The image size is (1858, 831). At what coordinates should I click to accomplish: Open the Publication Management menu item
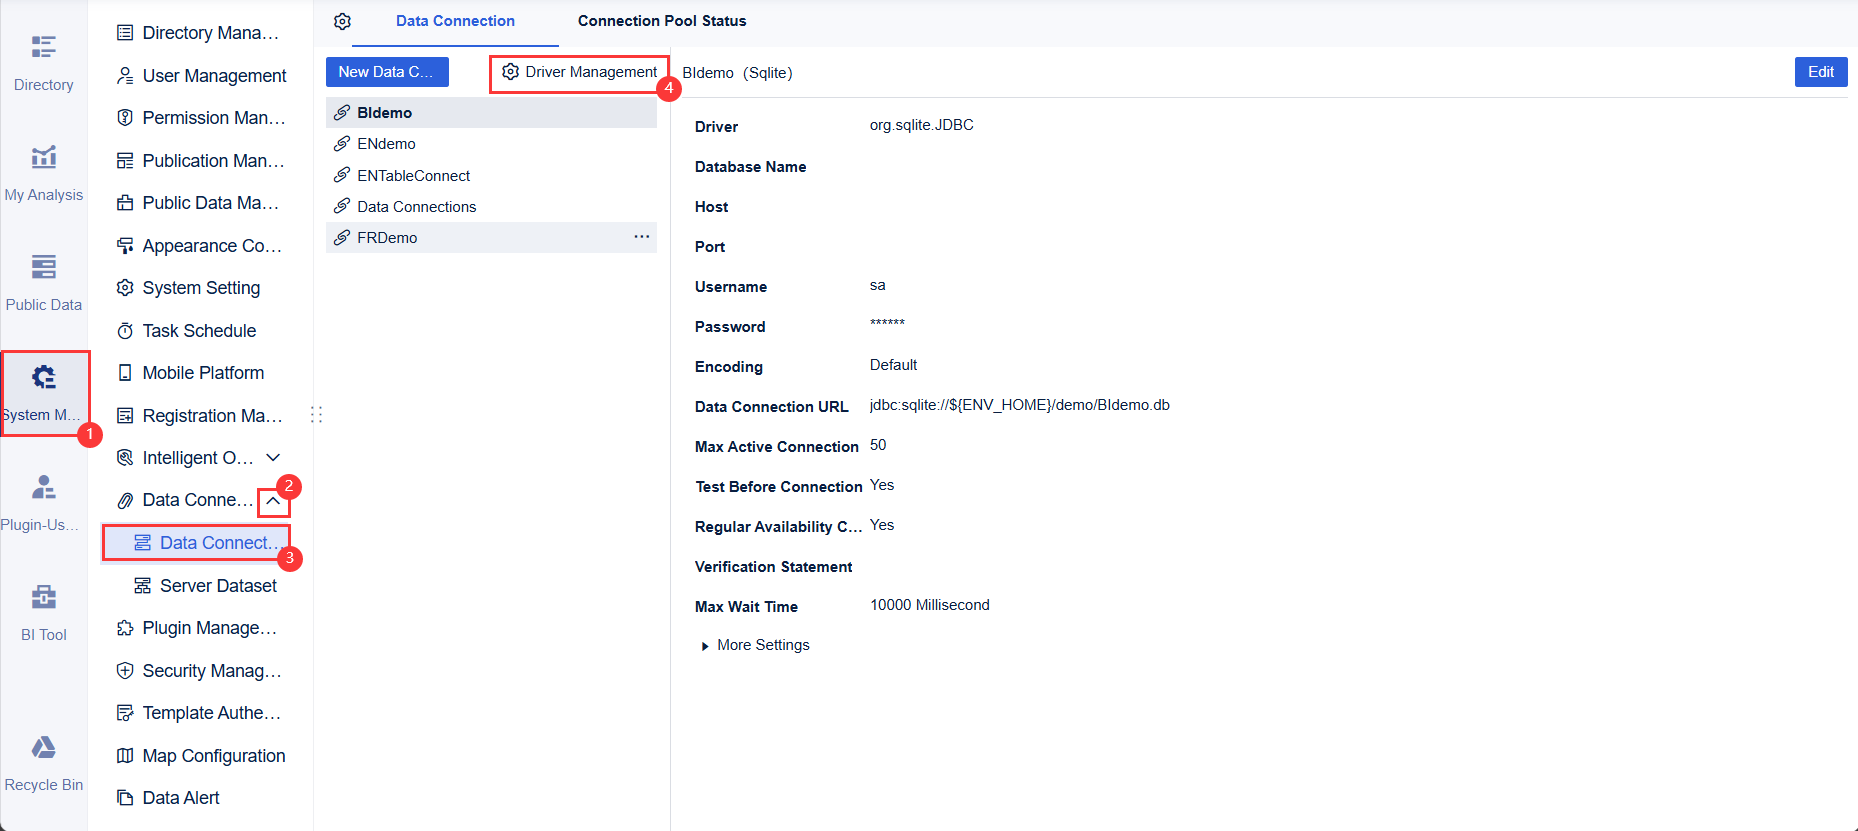(x=201, y=161)
